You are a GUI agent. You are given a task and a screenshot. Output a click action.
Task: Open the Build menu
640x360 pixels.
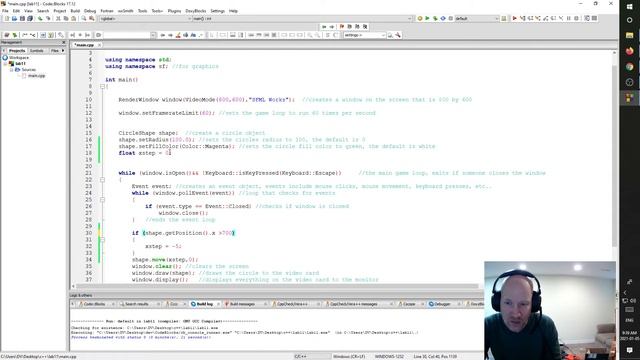click(75, 11)
